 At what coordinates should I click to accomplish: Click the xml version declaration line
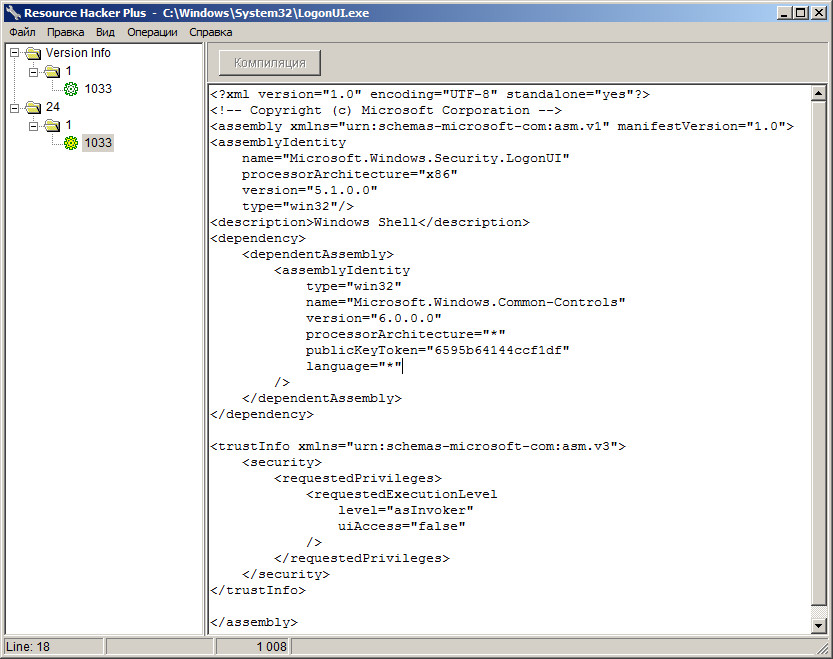click(x=430, y=95)
